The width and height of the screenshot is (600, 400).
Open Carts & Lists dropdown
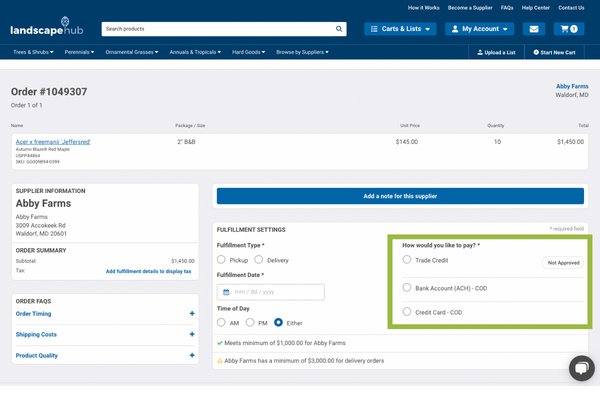(x=400, y=29)
